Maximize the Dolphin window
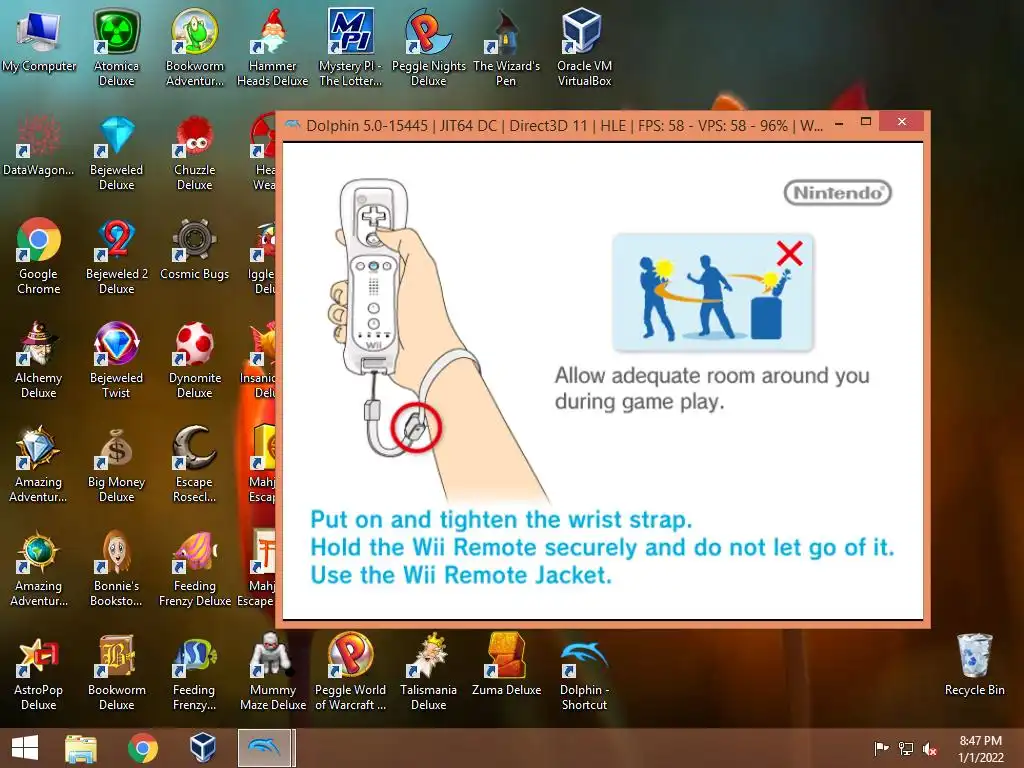 coord(866,121)
